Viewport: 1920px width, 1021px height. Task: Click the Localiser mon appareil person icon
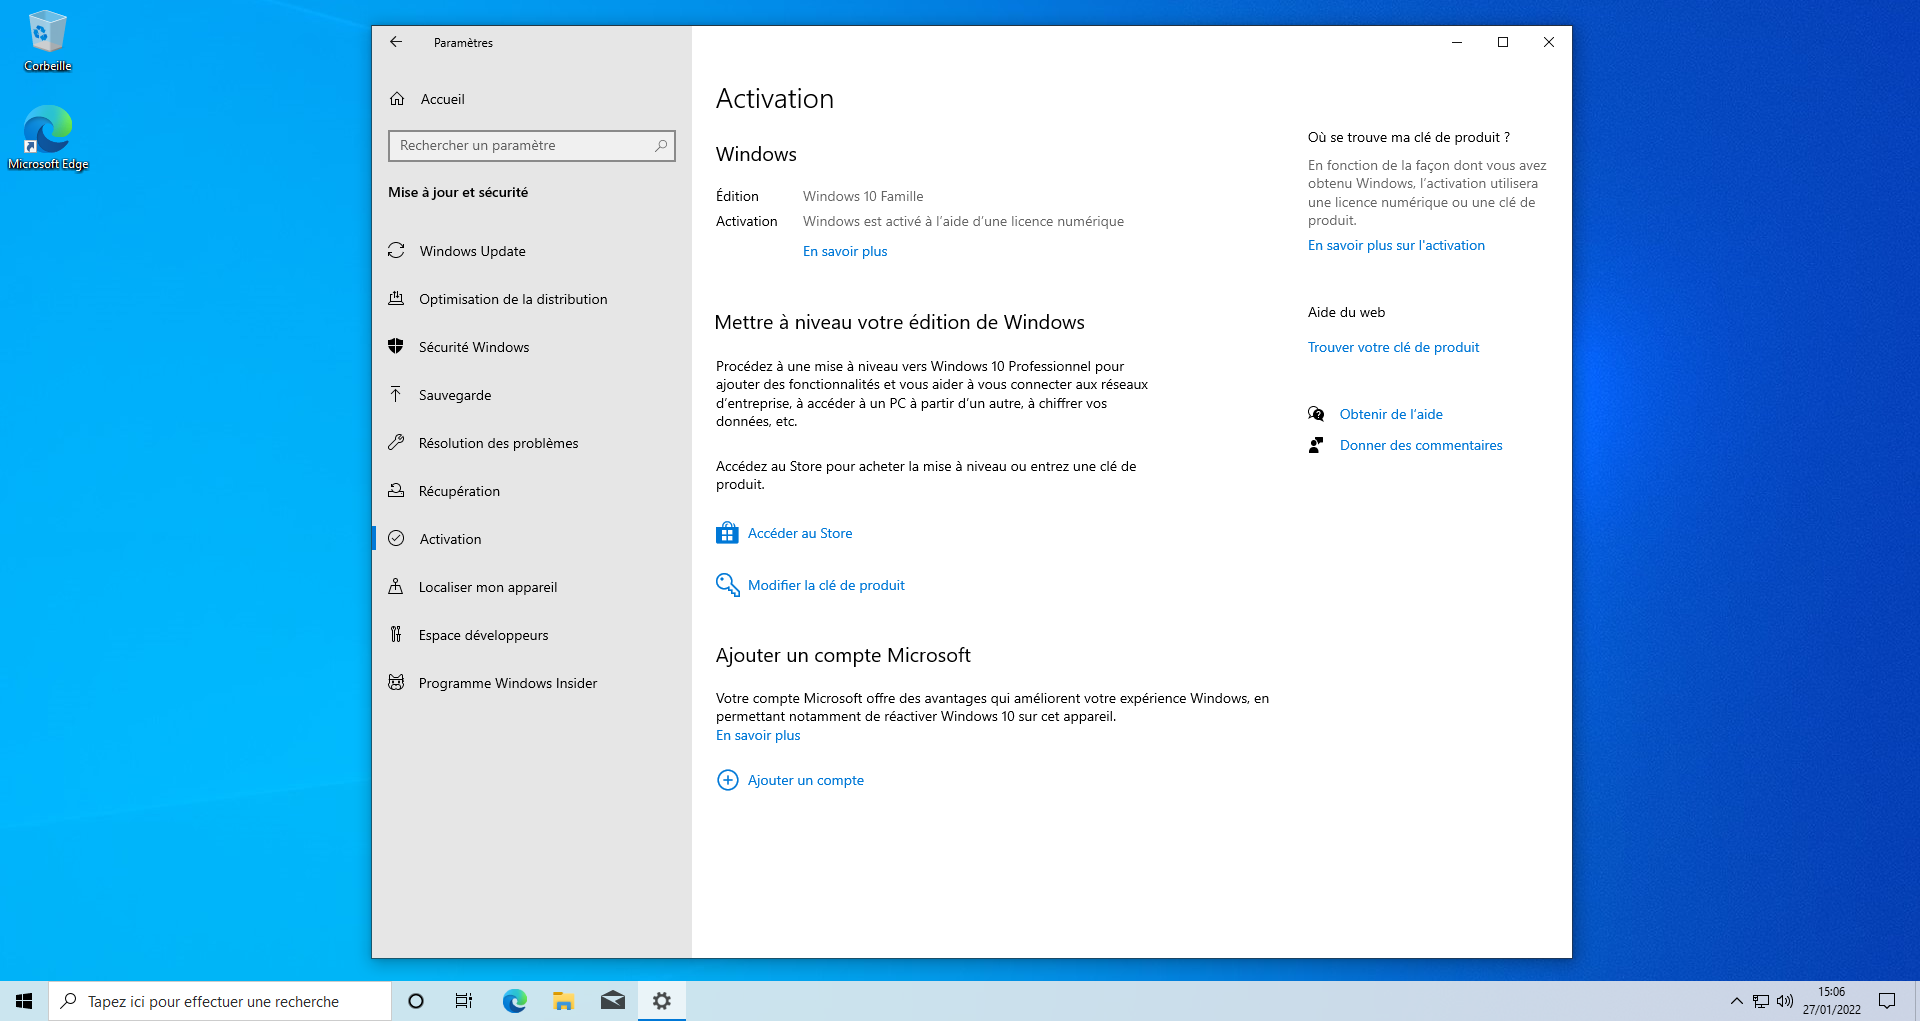396,586
